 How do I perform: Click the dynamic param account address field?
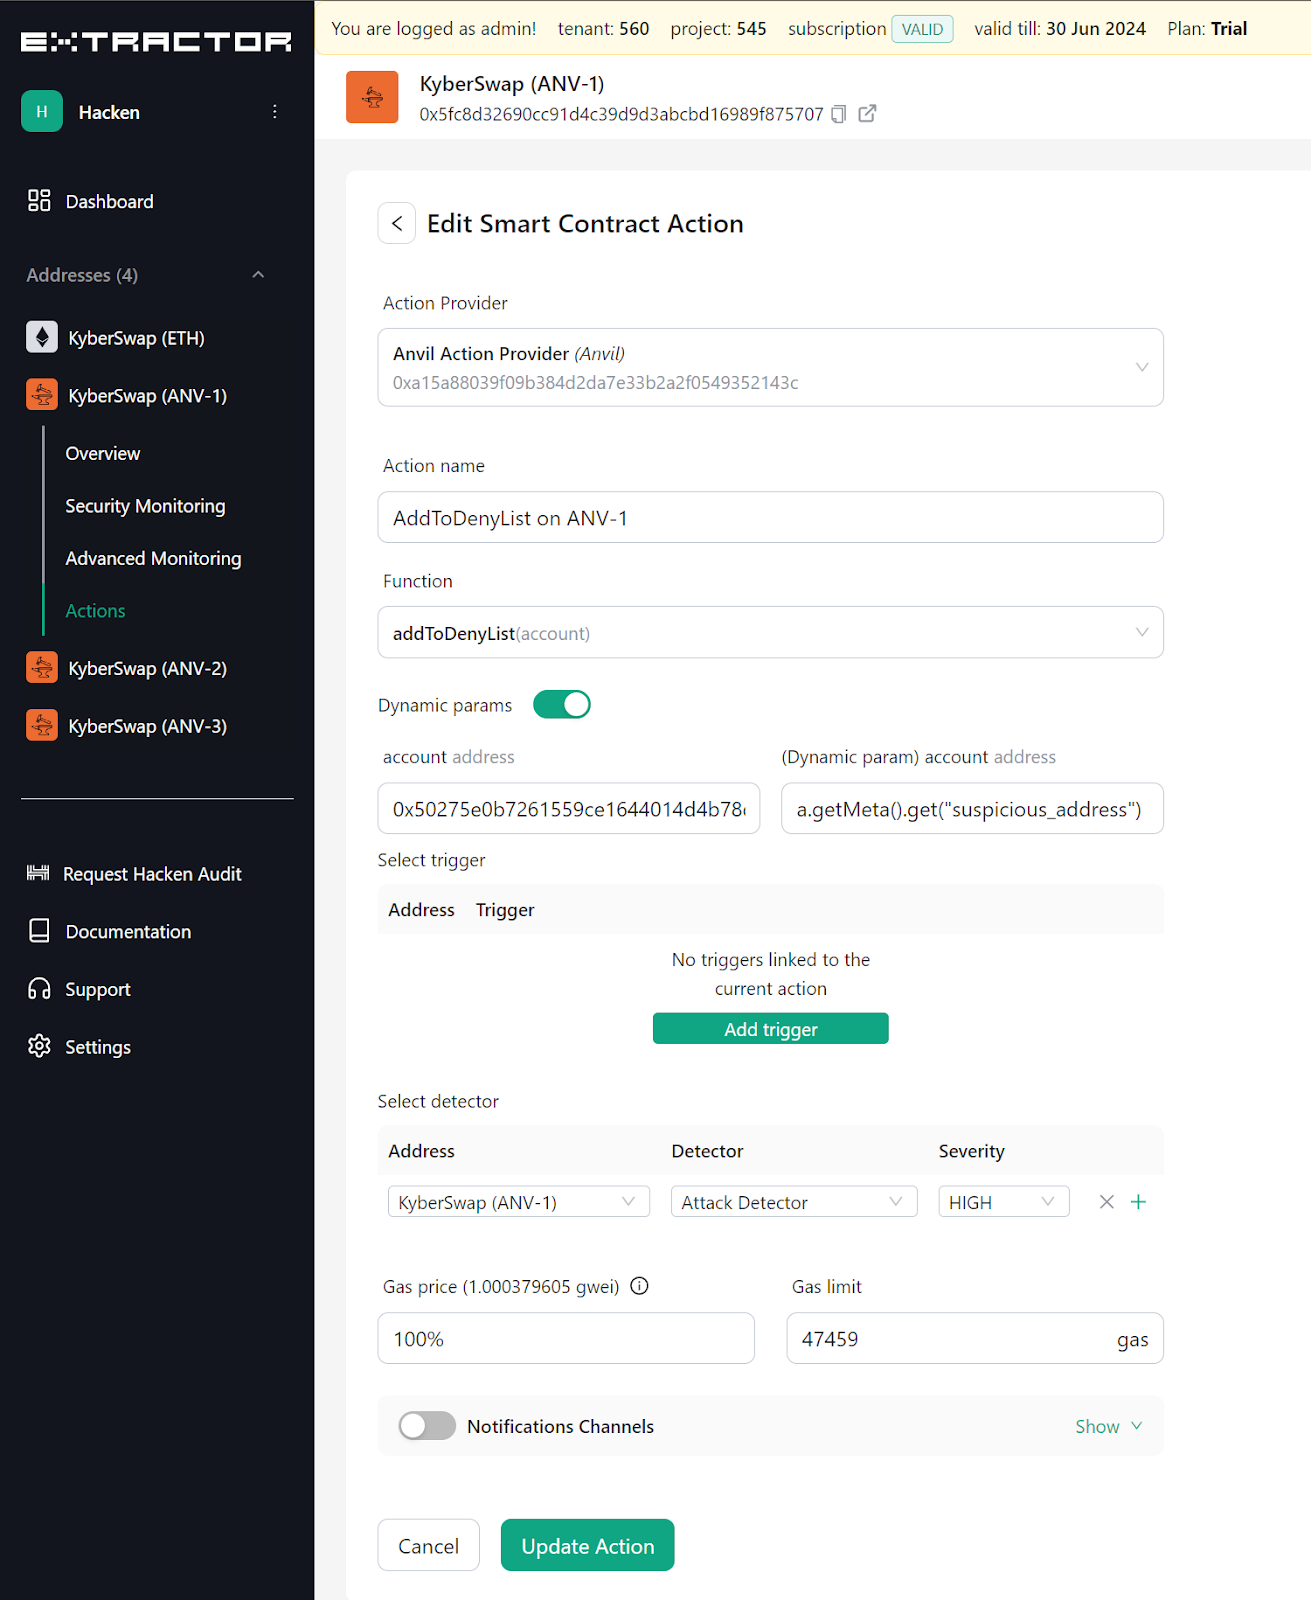(972, 808)
